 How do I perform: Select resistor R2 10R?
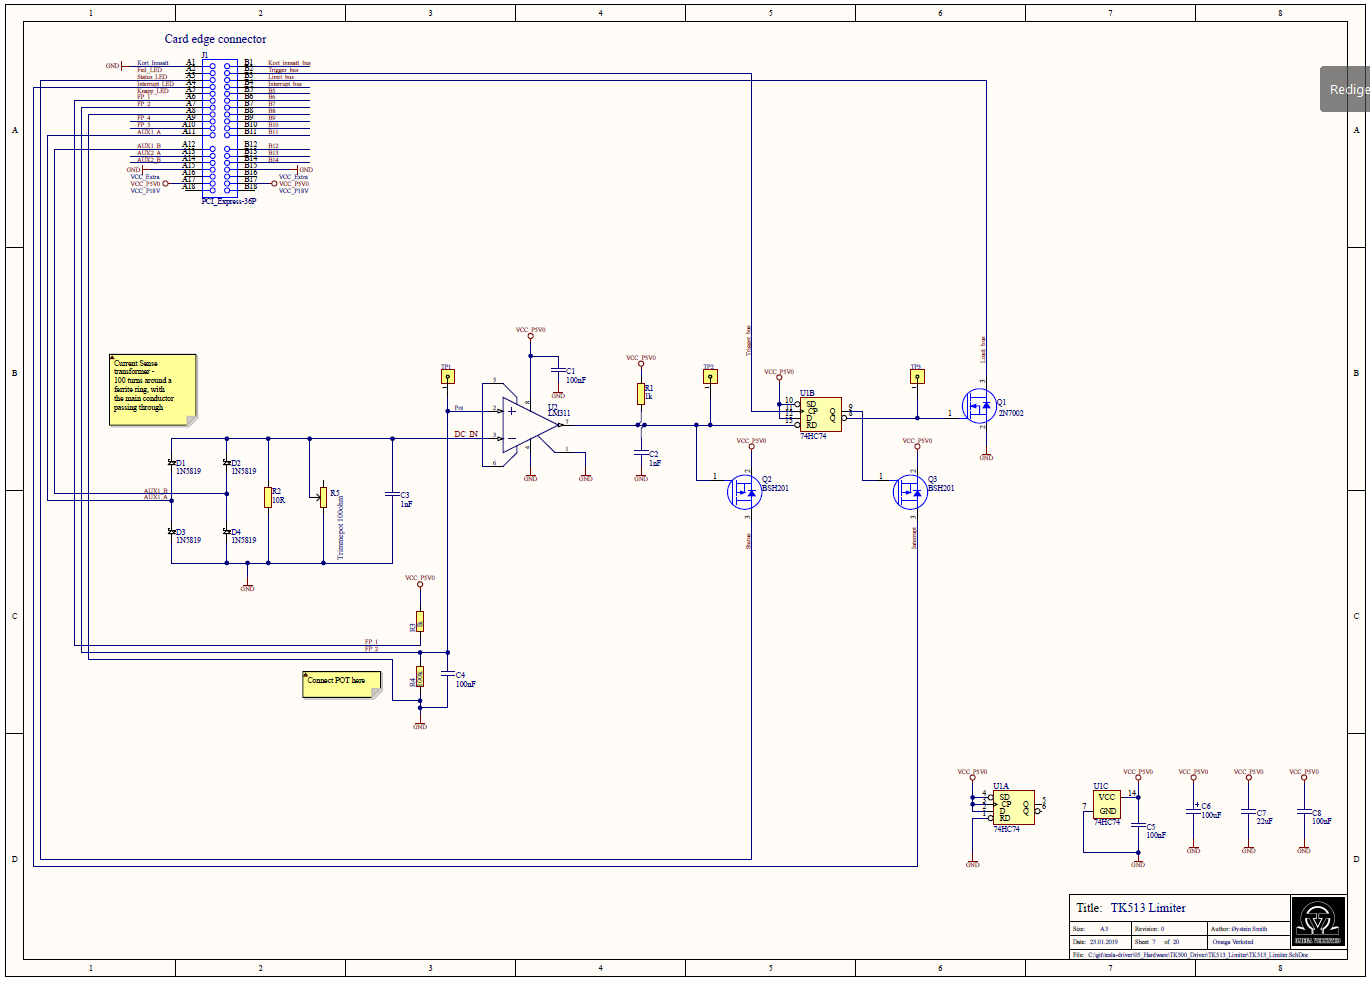(x=268, y=497)
